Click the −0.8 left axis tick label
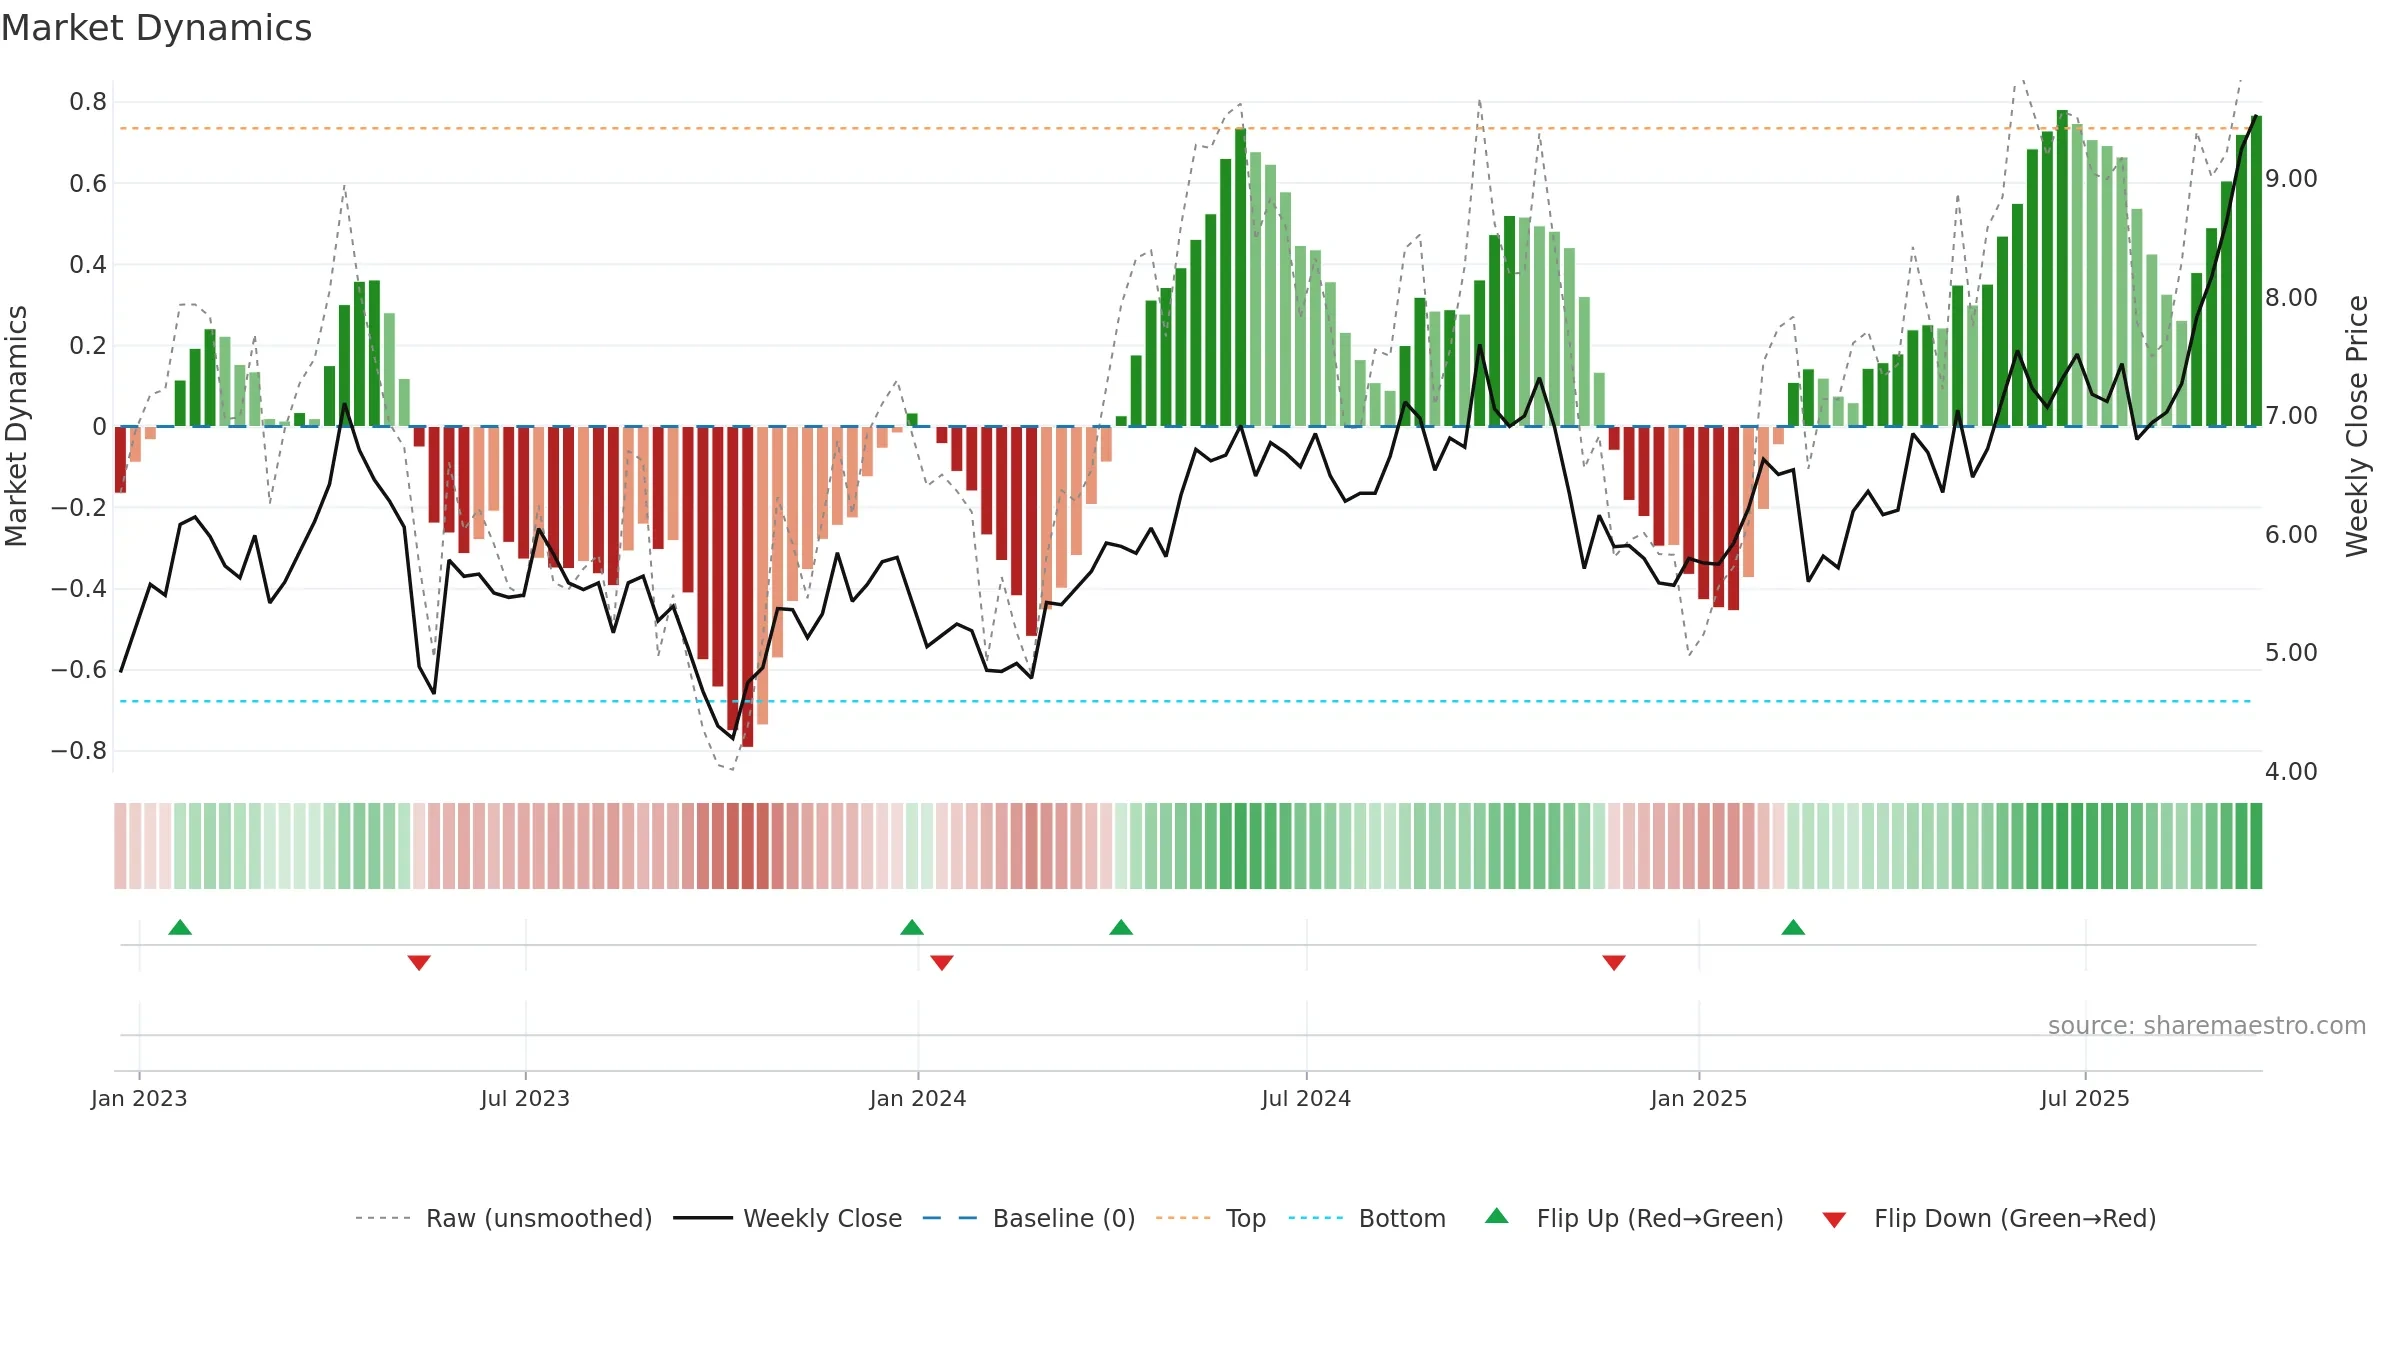The width and height of the screenshot is (2400, 1350). point(79,751)
